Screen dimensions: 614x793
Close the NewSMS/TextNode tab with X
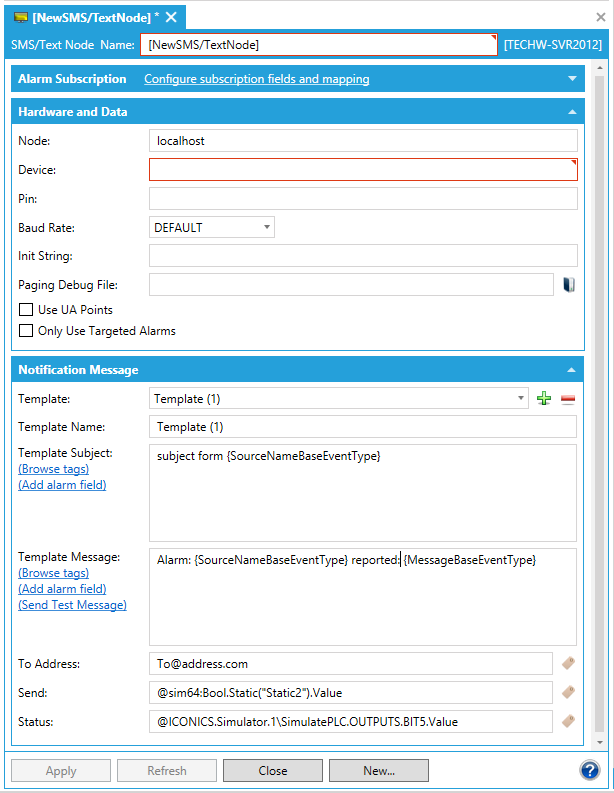click(171, 17)
